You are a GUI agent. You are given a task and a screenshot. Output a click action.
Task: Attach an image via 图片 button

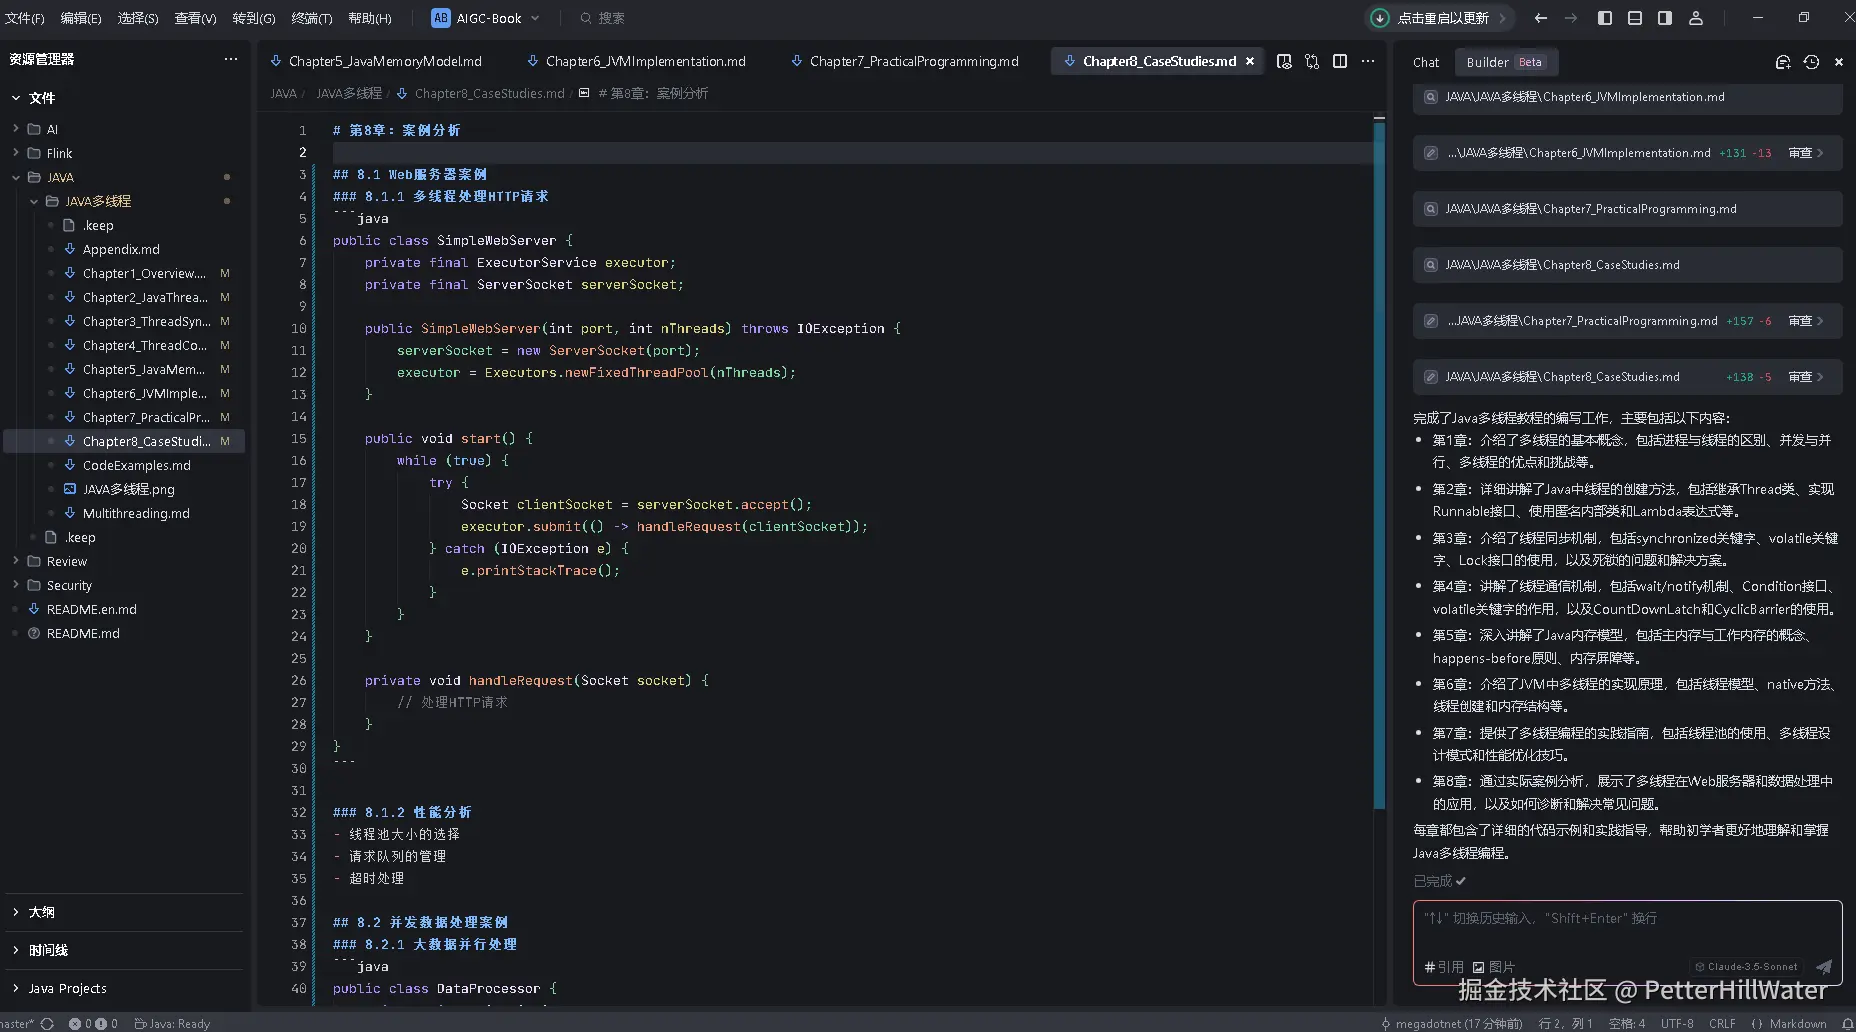(x=1493, y=967)
